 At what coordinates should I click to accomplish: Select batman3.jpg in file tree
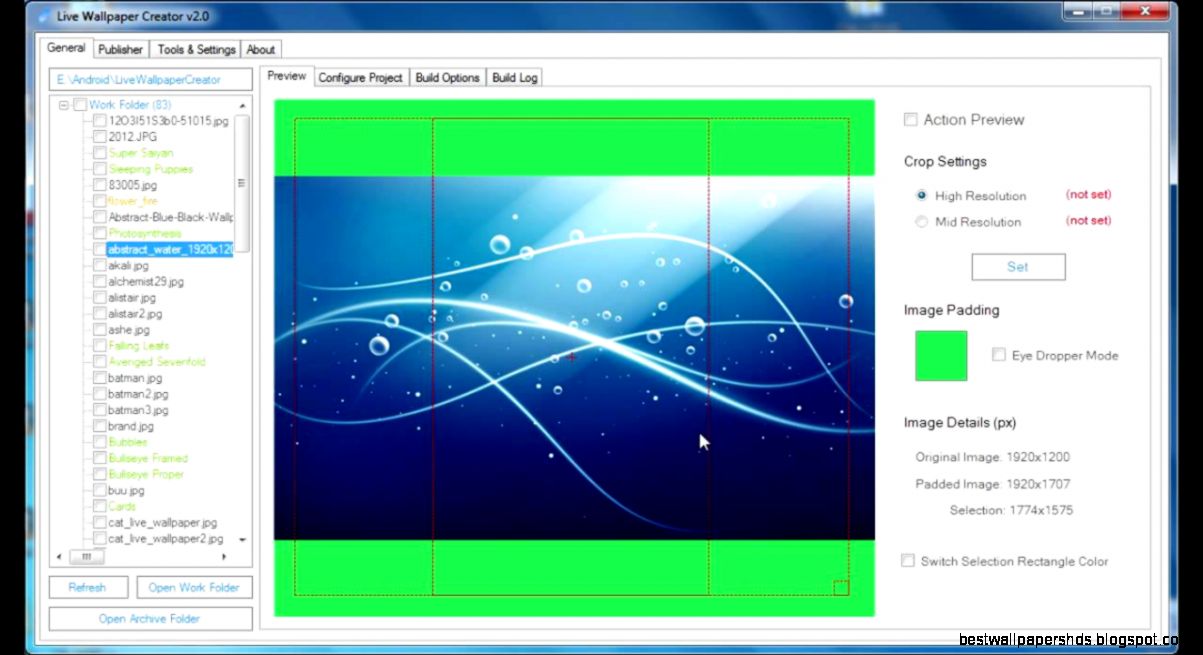click(138, 410)
